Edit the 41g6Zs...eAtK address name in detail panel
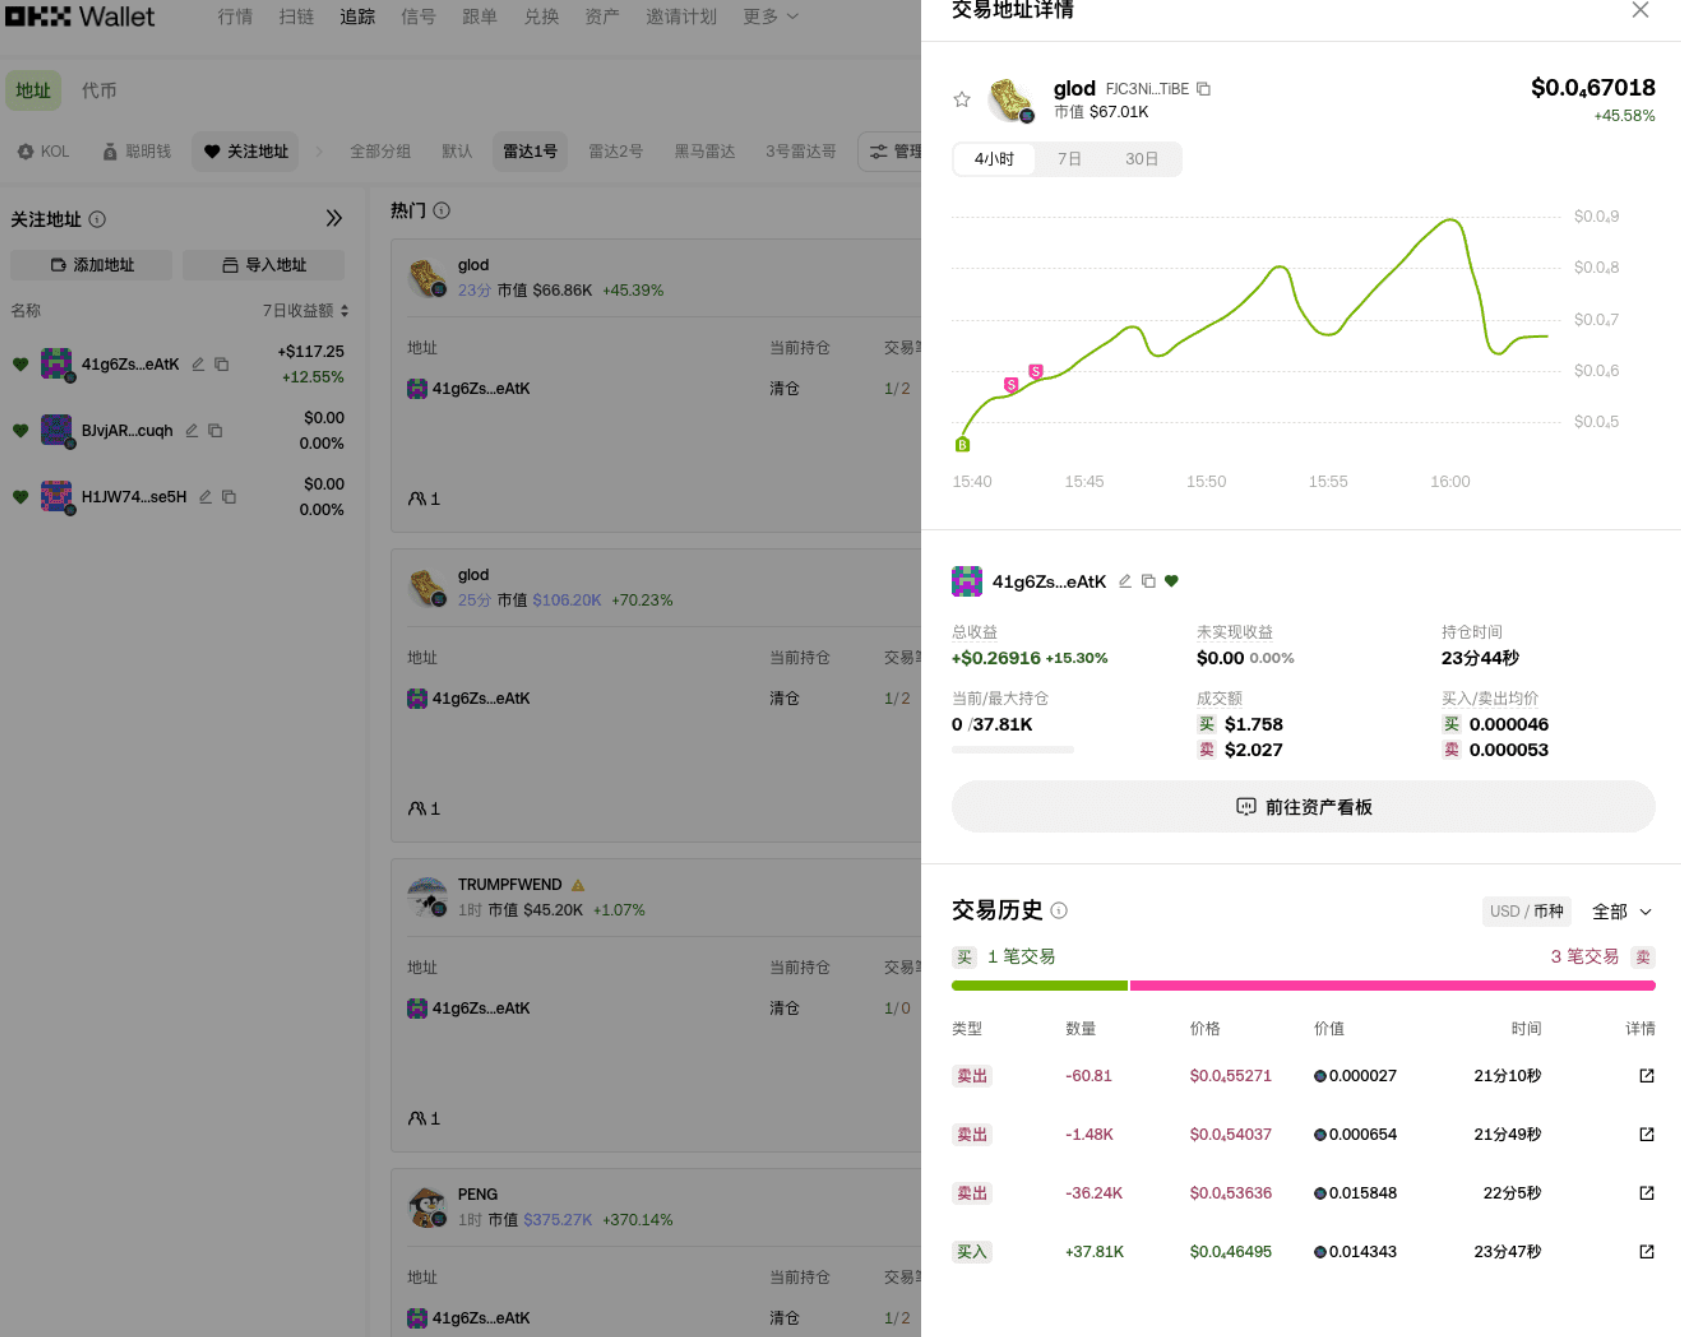 click(x=1125, y=581)
